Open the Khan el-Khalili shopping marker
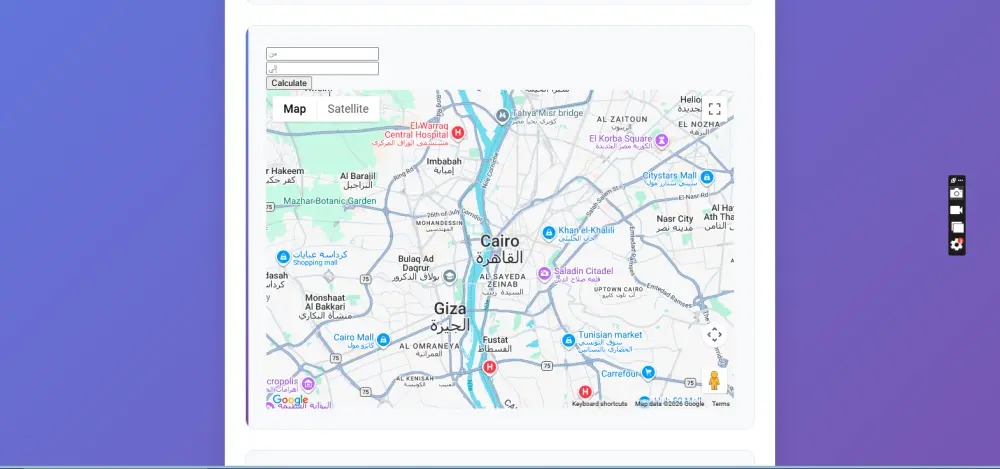This screenshot has width=1000, height=469. 548,233
